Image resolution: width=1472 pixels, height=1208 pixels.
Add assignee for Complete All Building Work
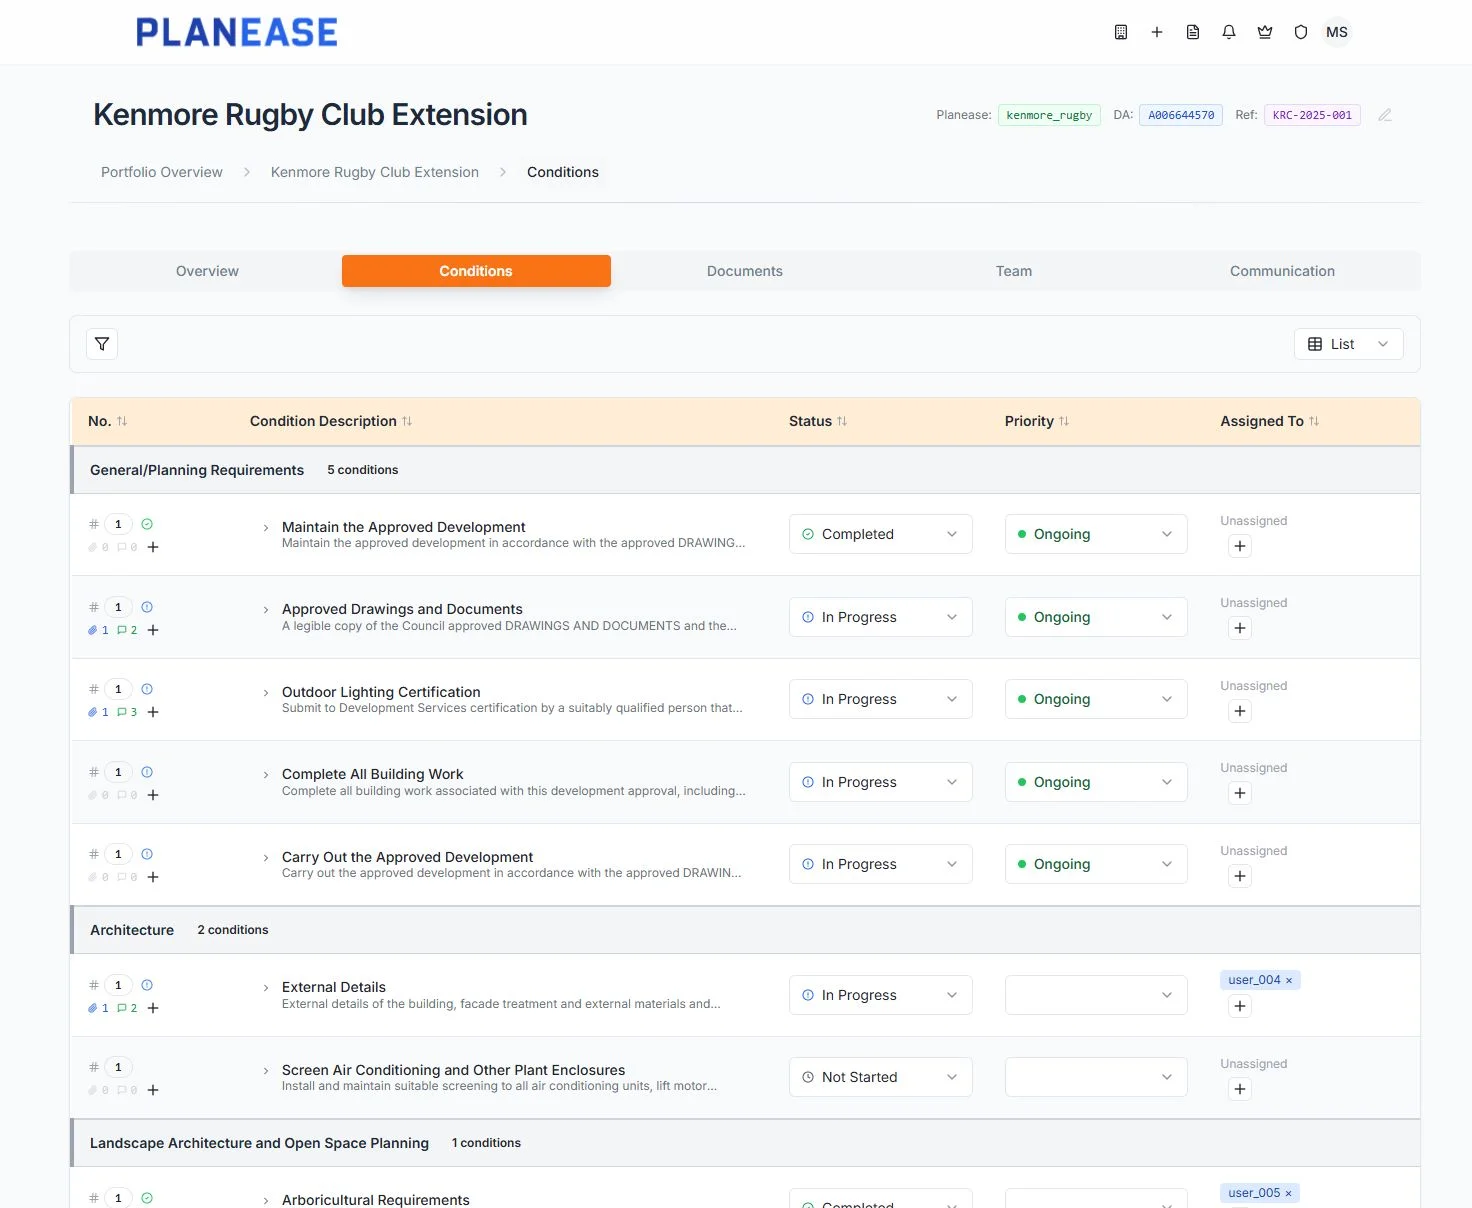click(x=1240, y=793)
